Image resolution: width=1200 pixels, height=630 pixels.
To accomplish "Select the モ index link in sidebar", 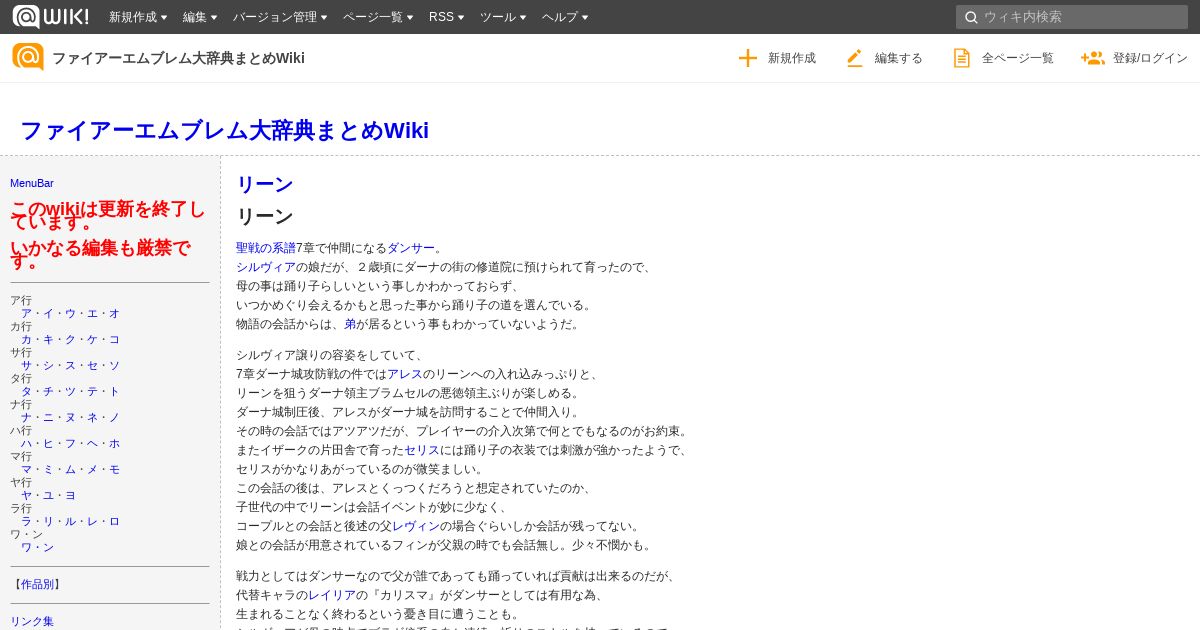I will pyautogui.click(x=114, y=469).
